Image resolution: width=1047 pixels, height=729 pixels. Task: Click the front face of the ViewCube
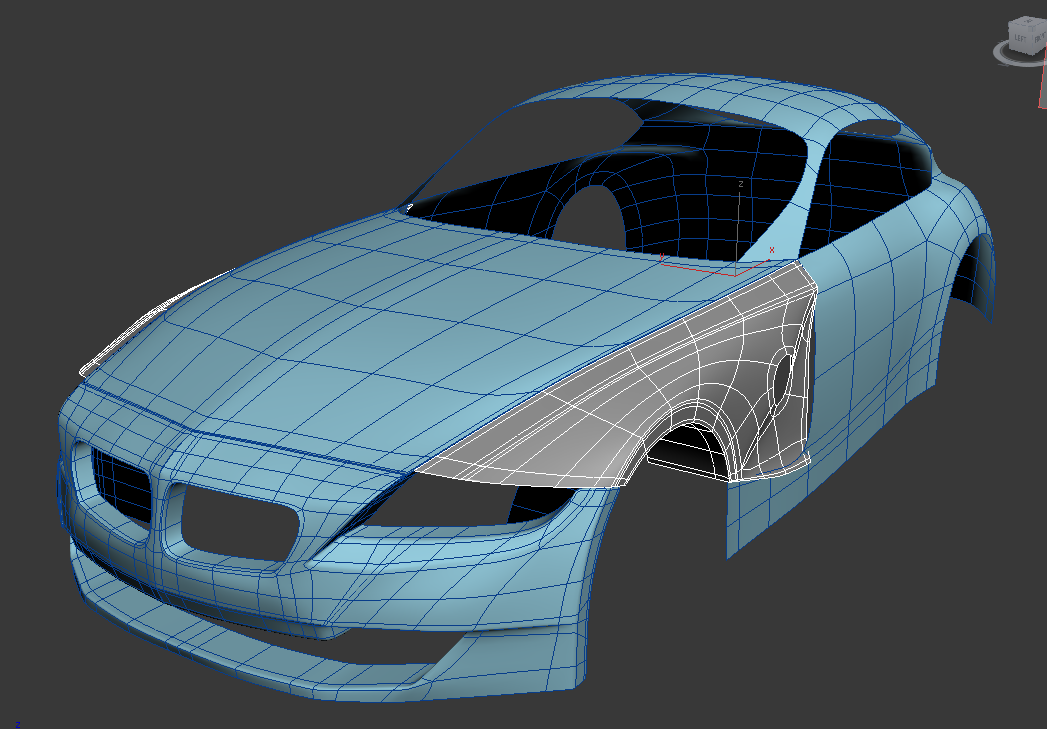[x=1039, y=37]
